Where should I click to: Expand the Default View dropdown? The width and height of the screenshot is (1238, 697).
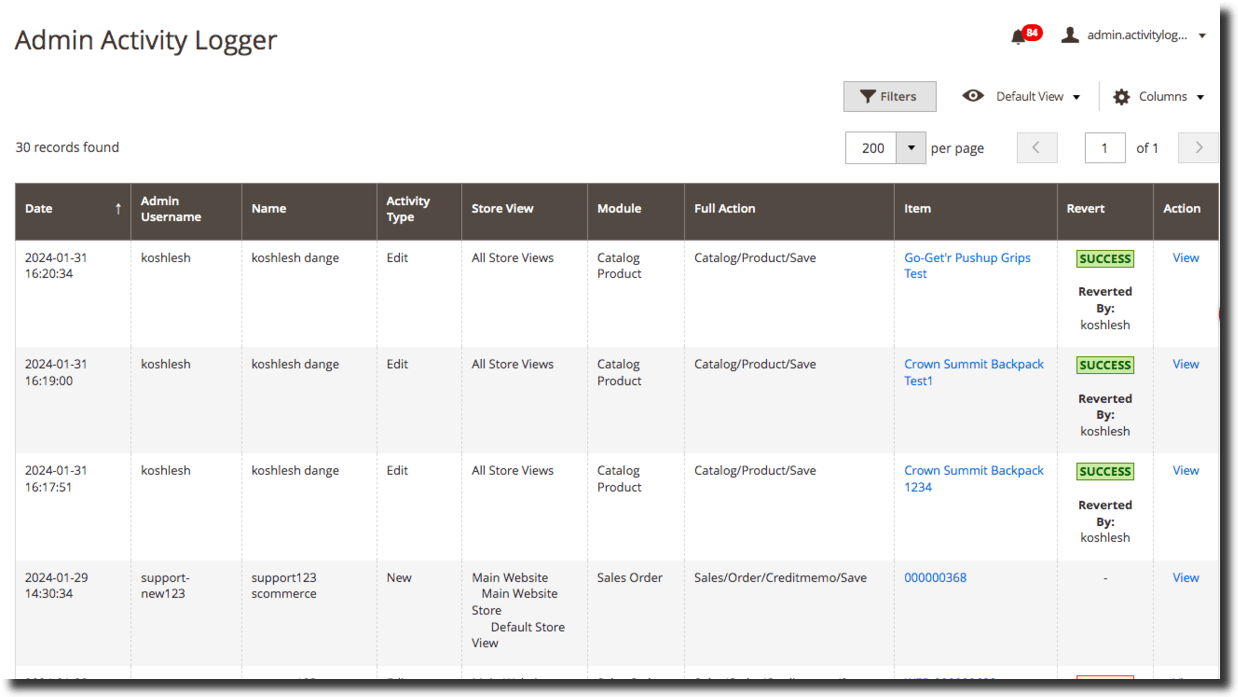[x=1038, y=97]
